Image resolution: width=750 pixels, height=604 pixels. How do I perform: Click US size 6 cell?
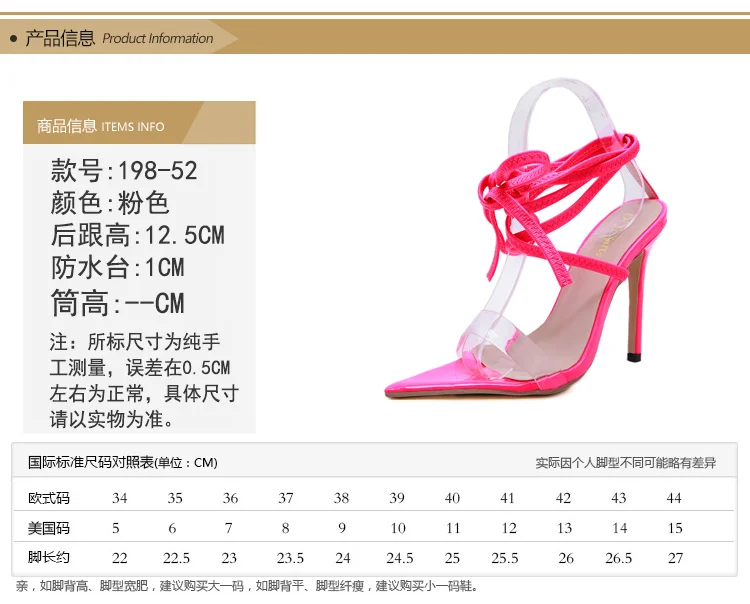pos(172,528)
